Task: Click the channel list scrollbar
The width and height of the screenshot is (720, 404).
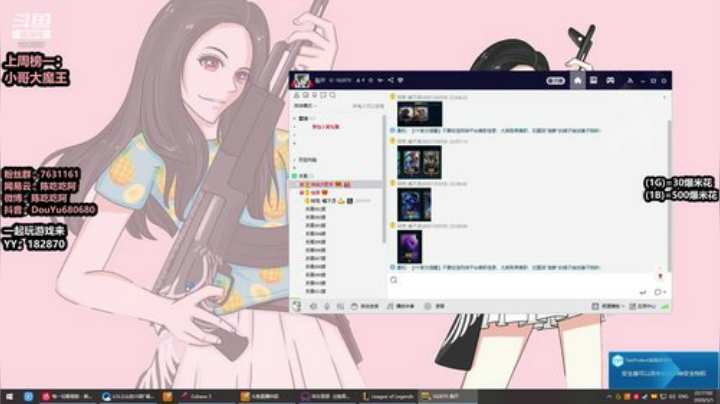Action: point(384,179)
